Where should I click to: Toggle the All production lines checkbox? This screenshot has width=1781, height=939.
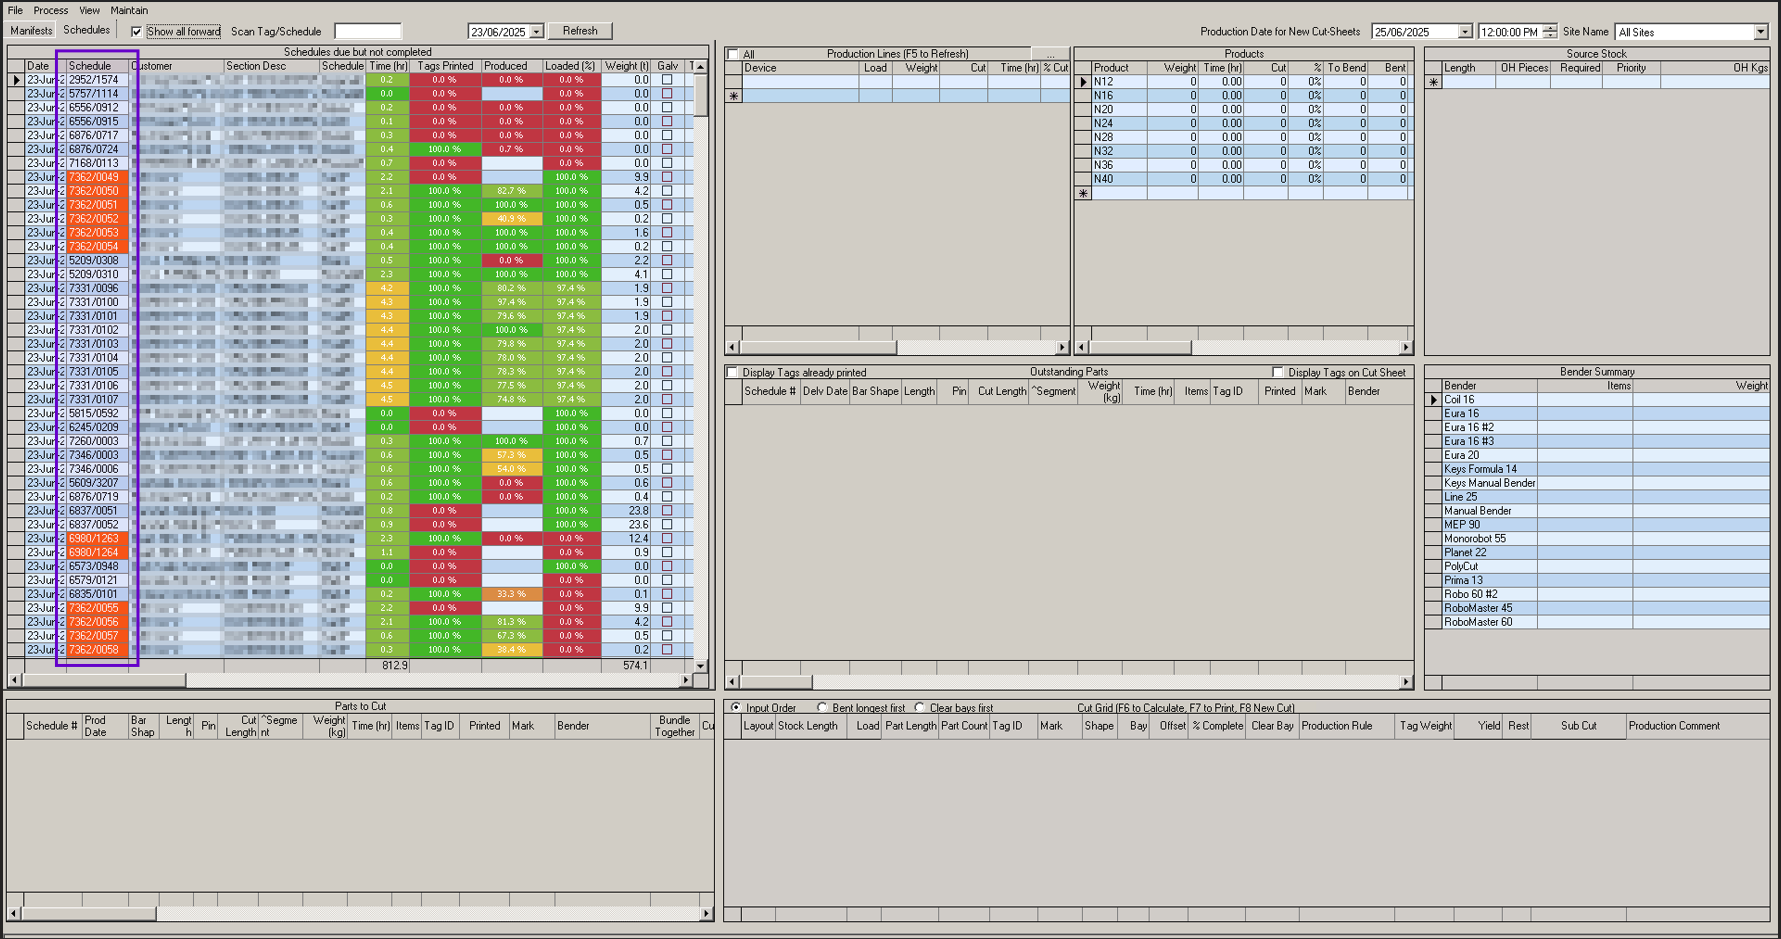coord(733,54)
